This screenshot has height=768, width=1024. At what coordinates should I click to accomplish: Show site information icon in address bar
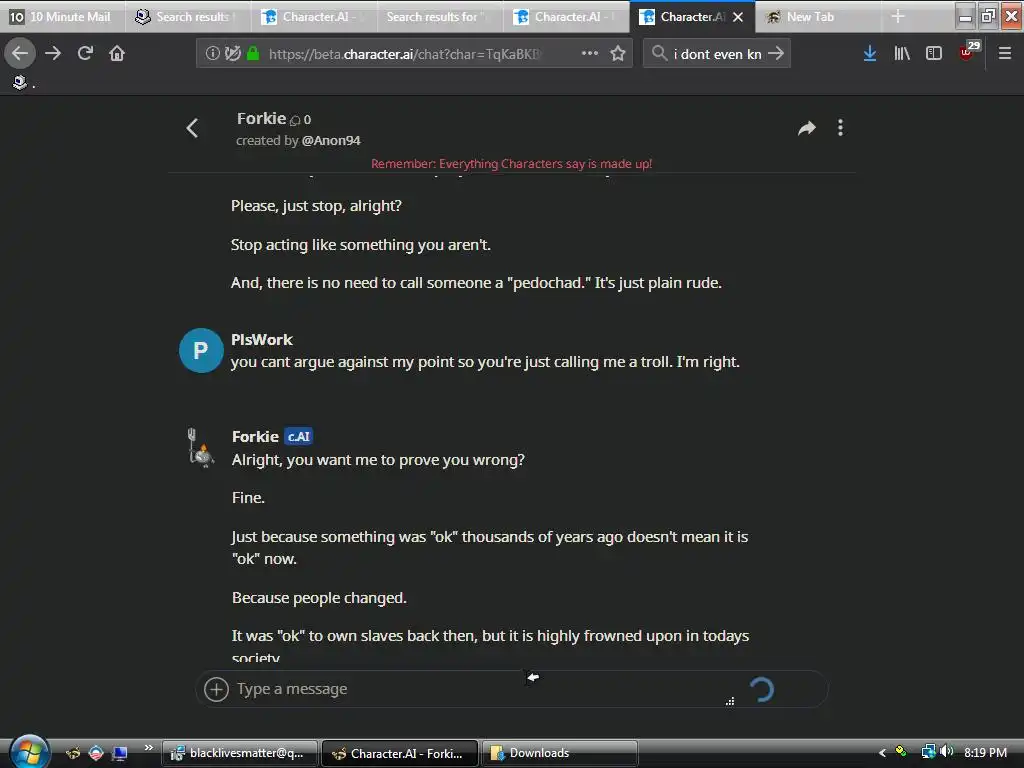coord(212,54)
